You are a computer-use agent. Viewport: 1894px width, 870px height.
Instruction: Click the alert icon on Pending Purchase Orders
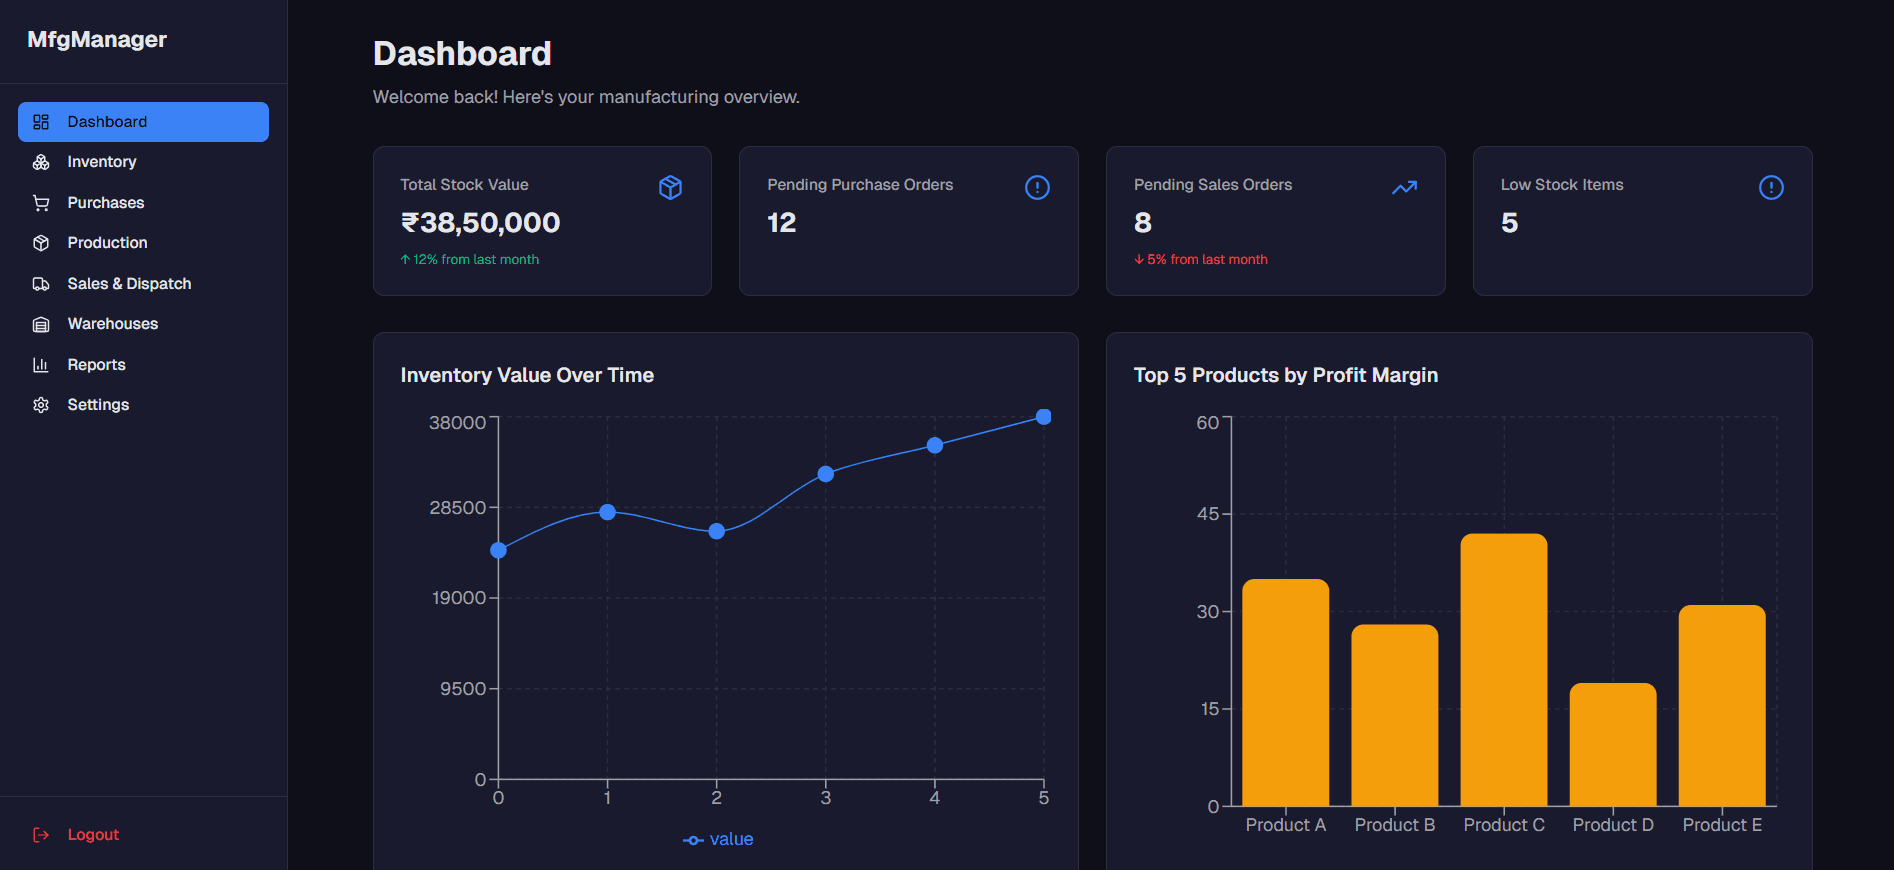click(1037, 187)
